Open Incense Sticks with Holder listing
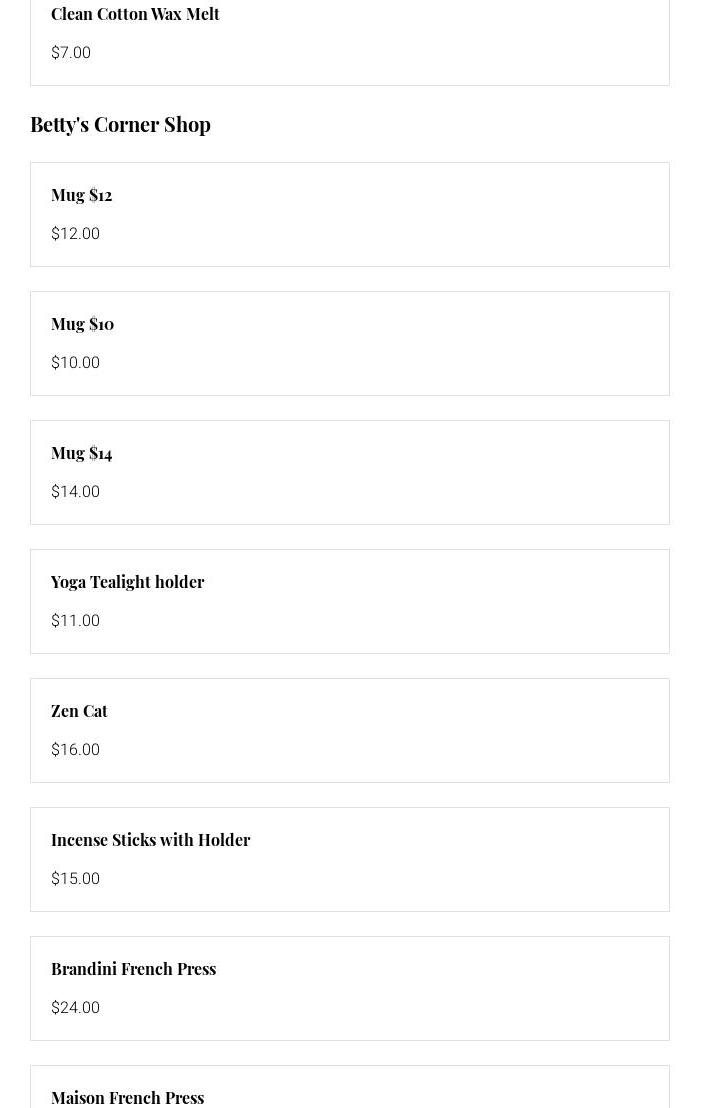The image size is (705, 1108). tap(150, 840)
